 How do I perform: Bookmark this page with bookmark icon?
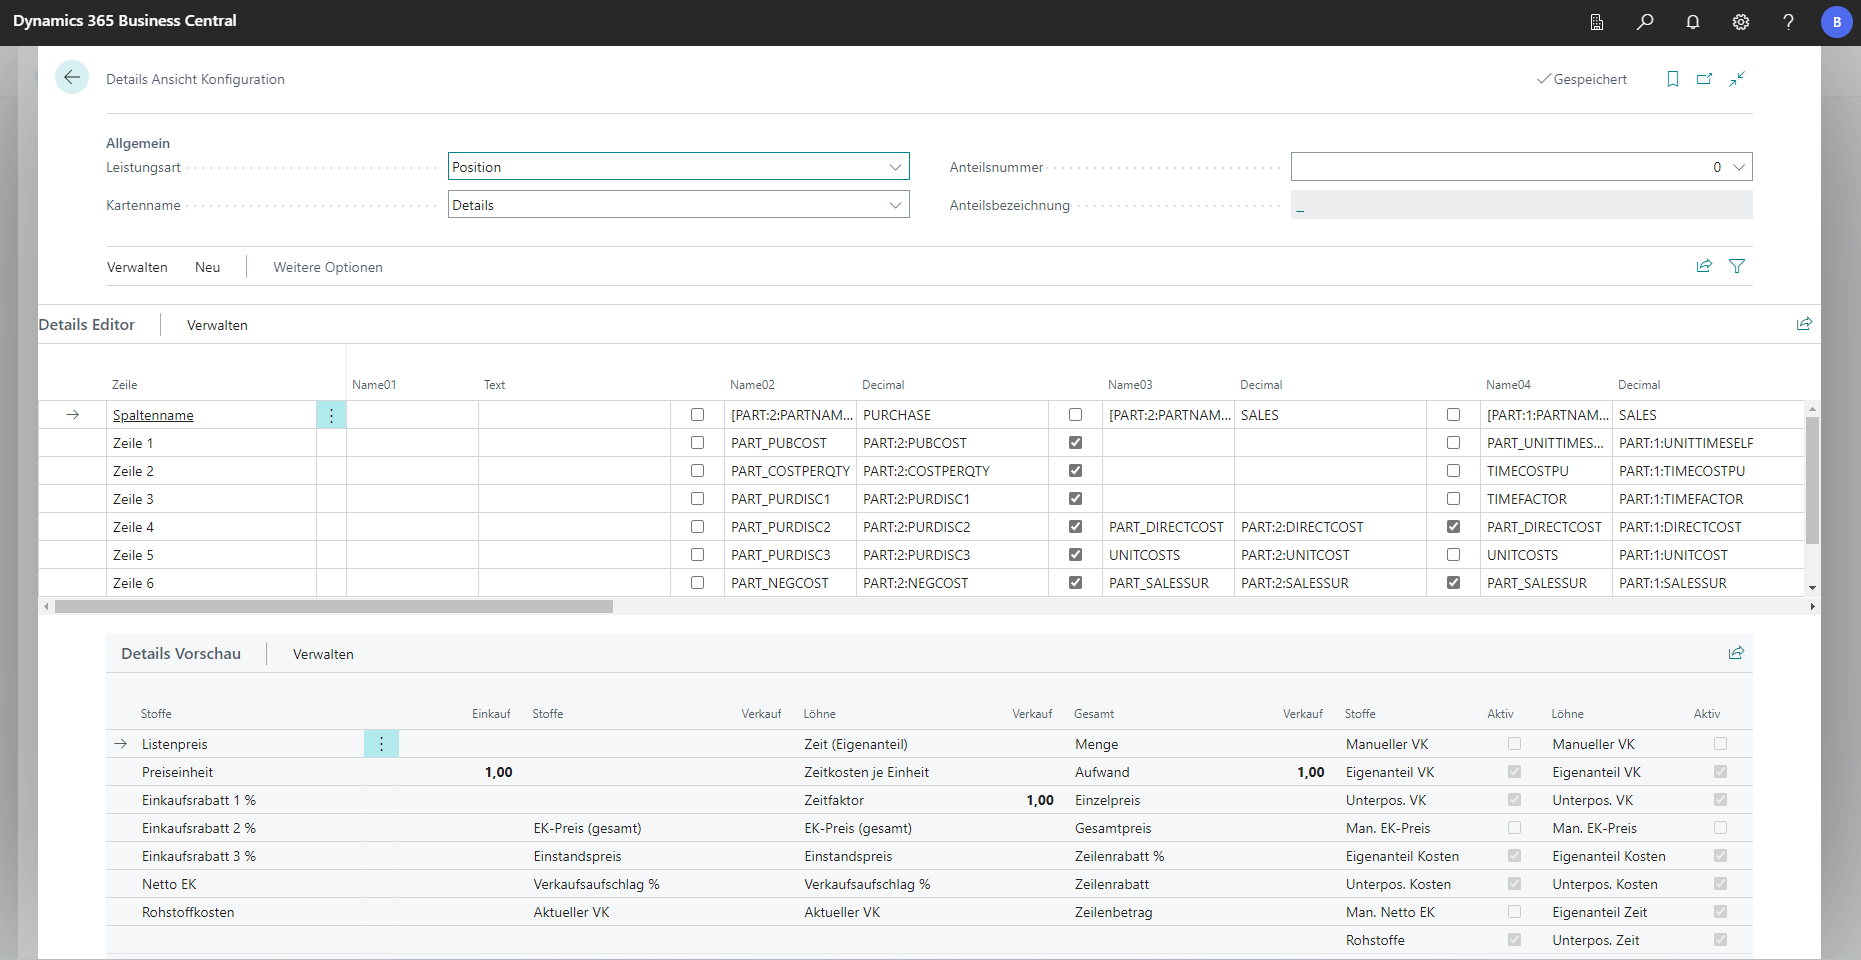(x=1673, y=79)
